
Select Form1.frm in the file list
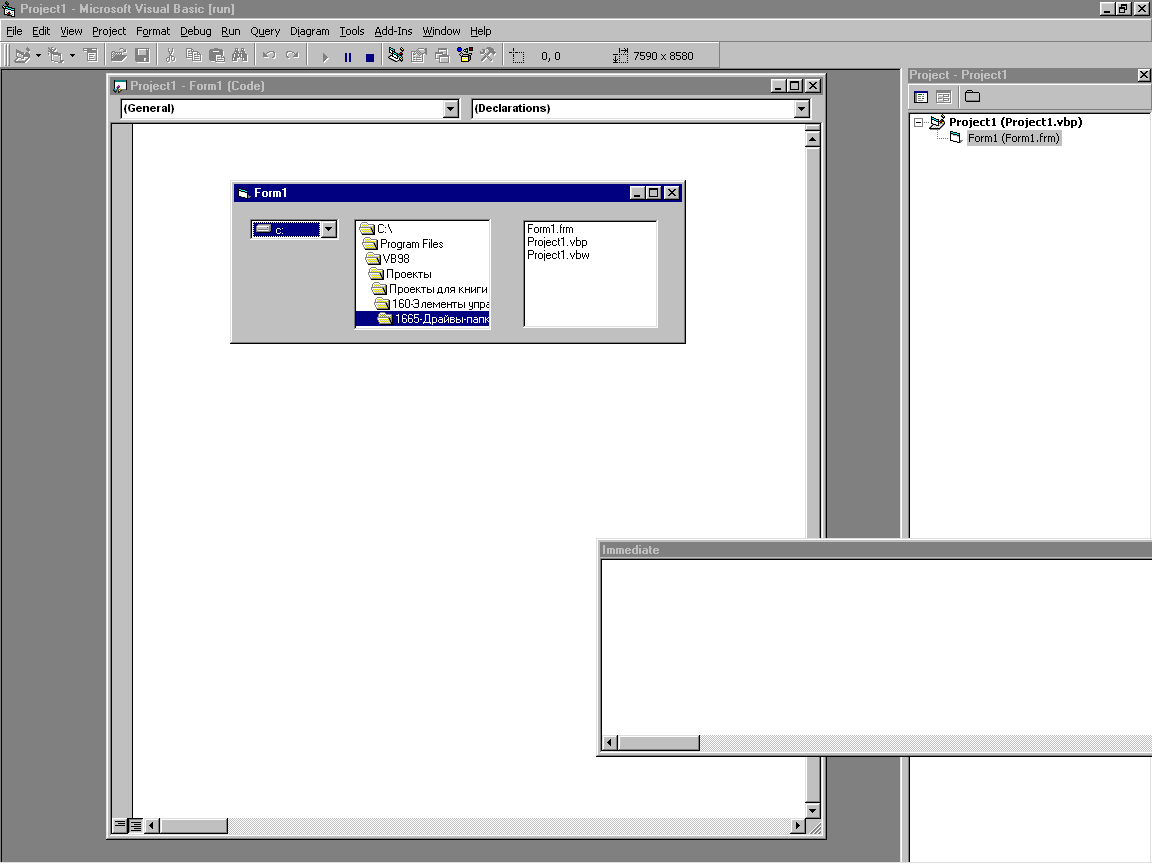point(550,229)
